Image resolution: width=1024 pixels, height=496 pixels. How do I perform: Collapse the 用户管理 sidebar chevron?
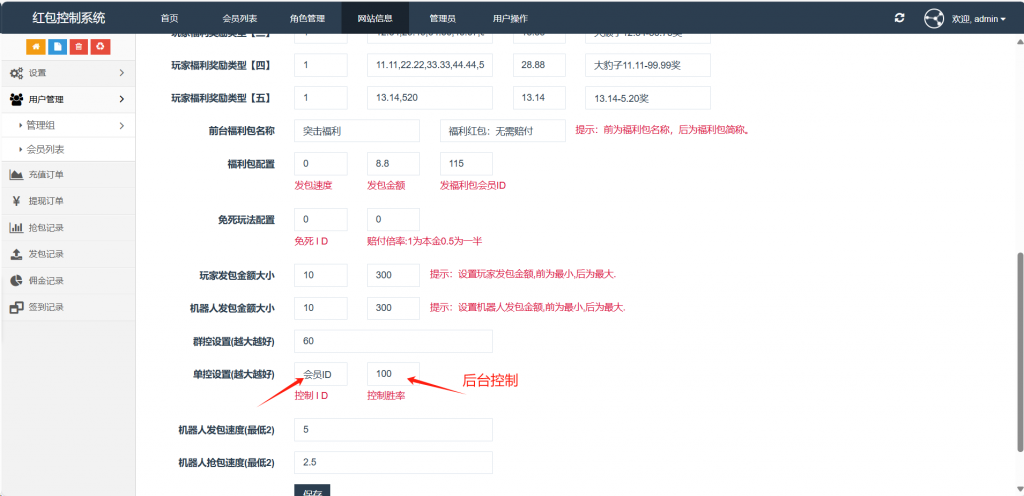point(121,99)
